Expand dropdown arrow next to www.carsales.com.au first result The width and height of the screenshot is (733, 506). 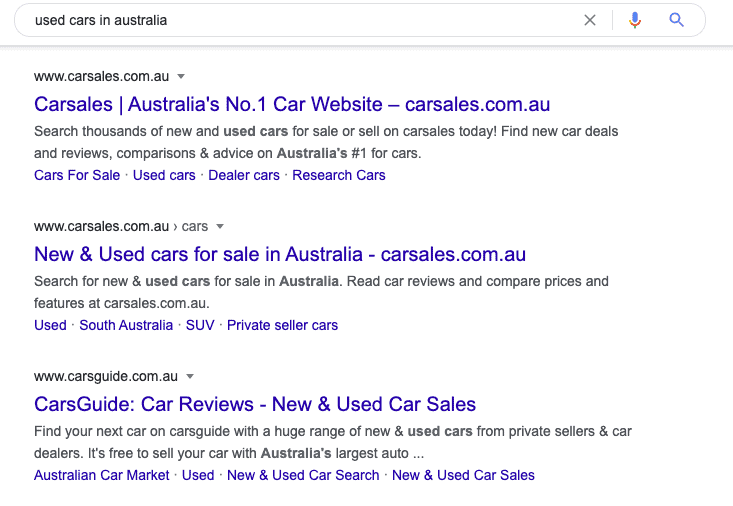pos(181,76)
